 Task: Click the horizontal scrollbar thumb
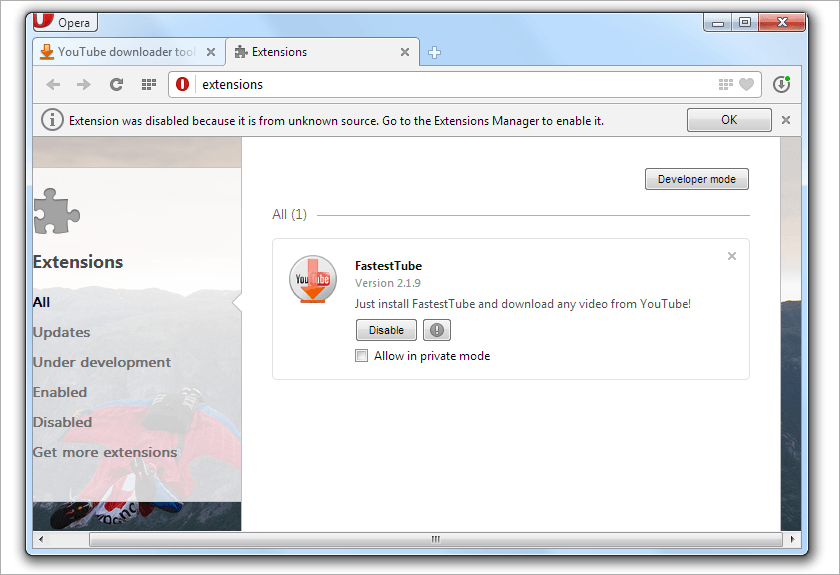point(436,539)
